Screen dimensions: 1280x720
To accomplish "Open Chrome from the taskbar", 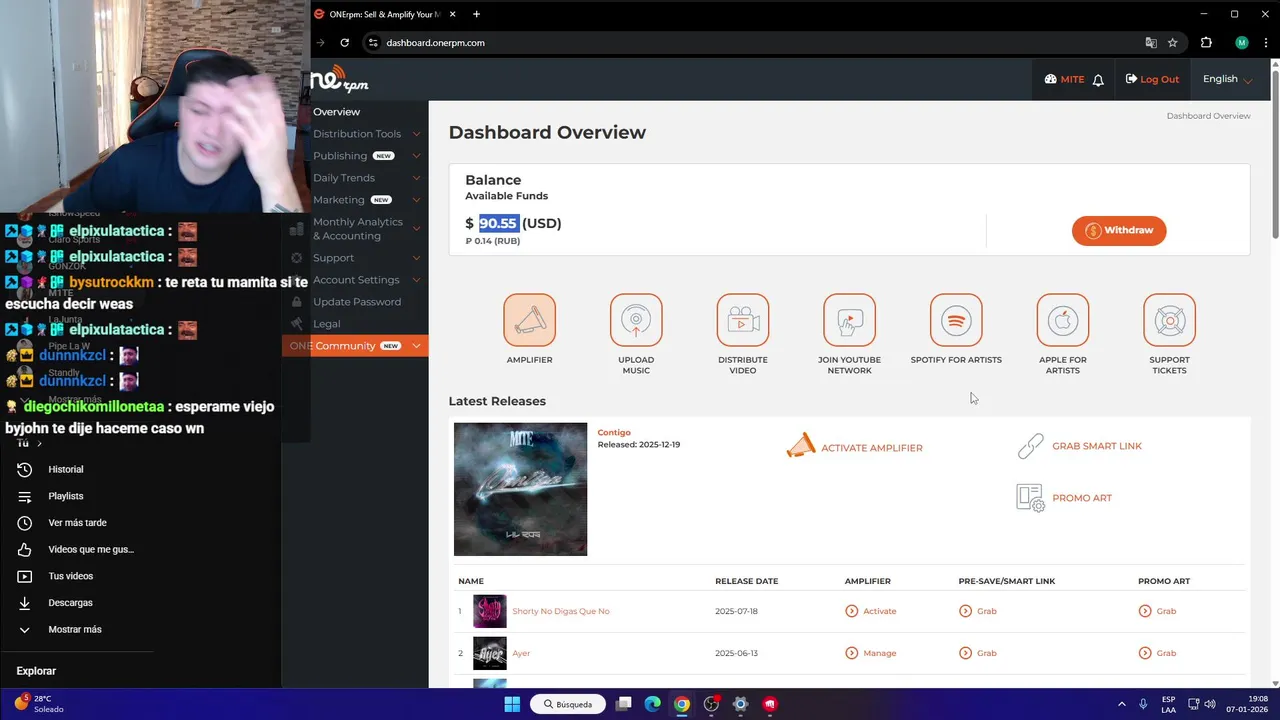I will (681, 704).
